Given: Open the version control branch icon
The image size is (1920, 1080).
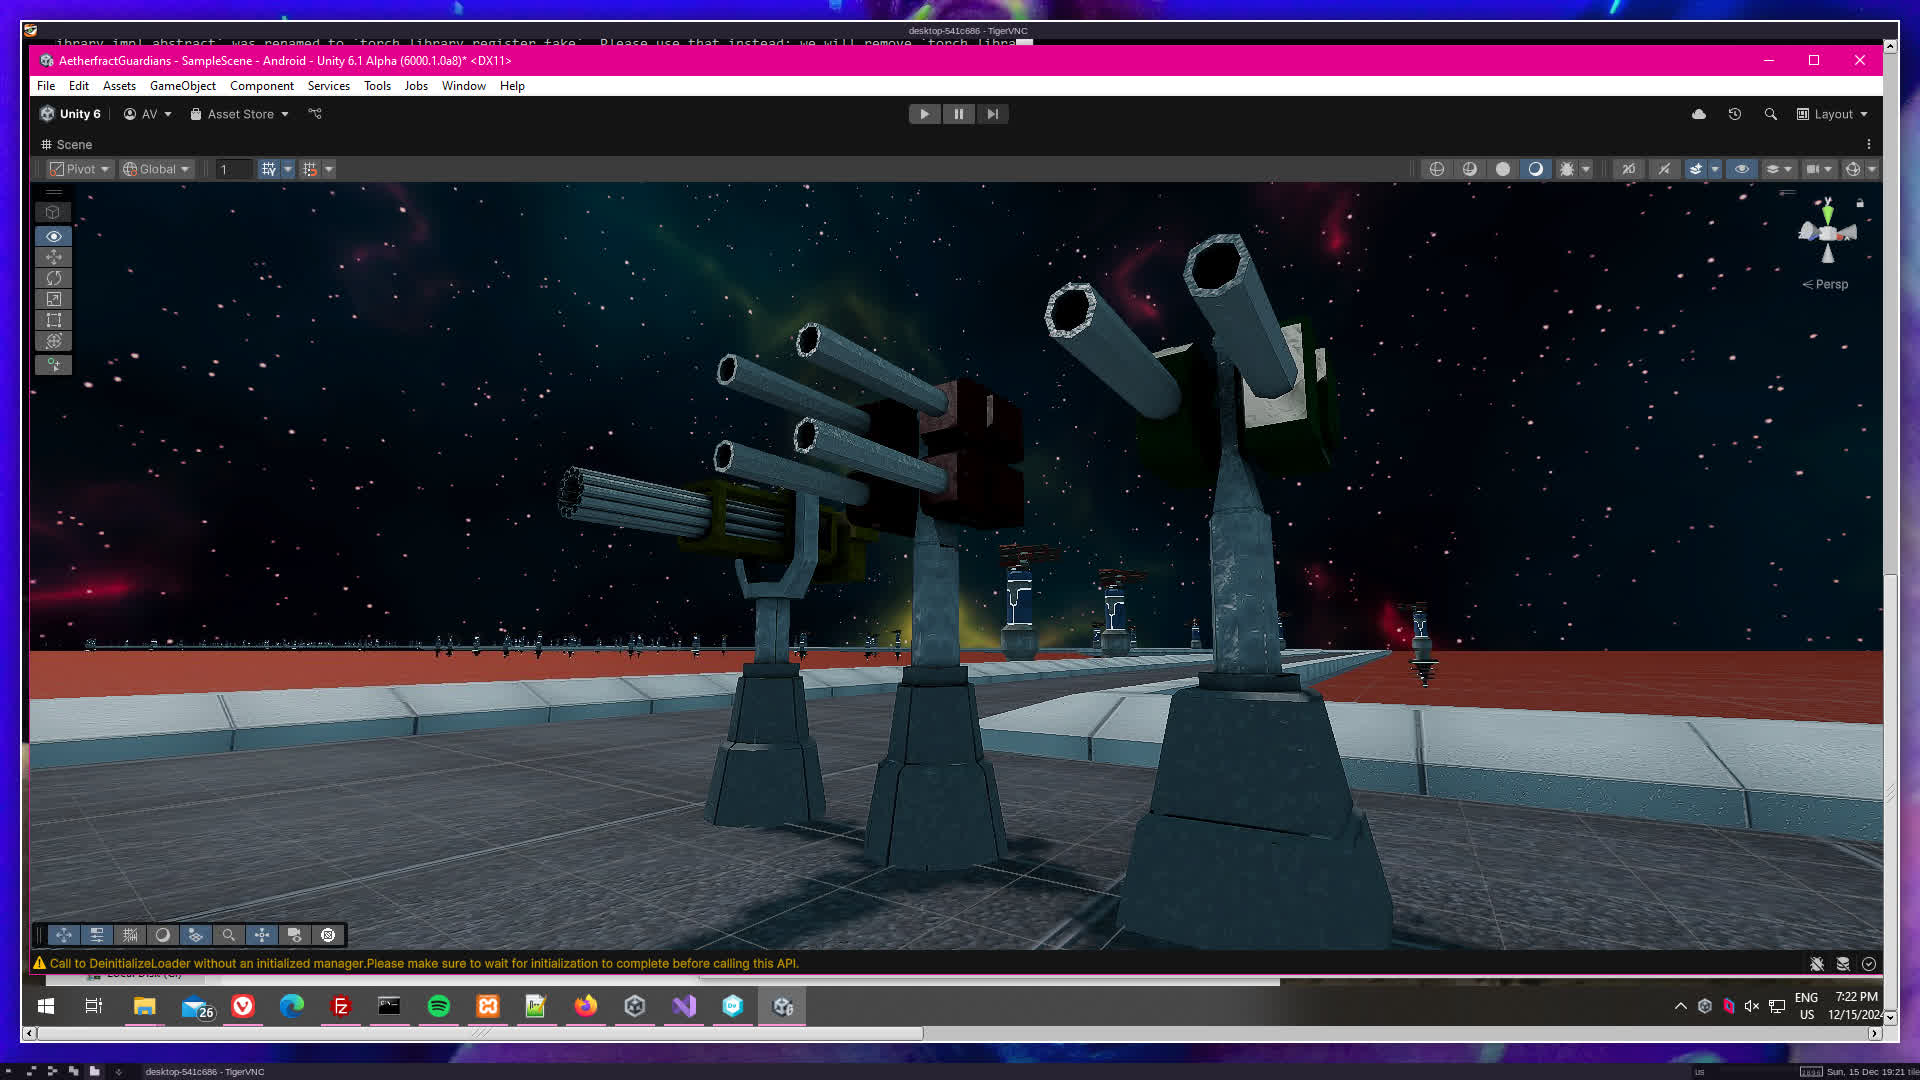Looking at the screenshot, I should (315, 114).
